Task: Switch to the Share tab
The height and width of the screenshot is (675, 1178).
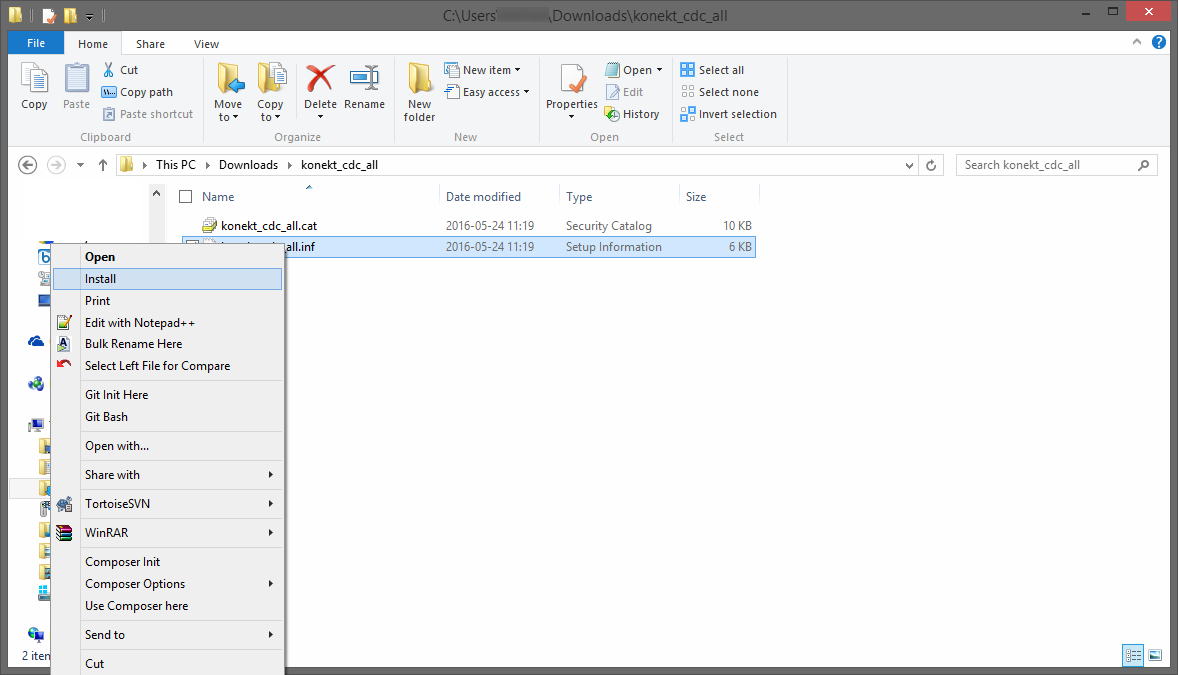Action: tap(150, 44)
